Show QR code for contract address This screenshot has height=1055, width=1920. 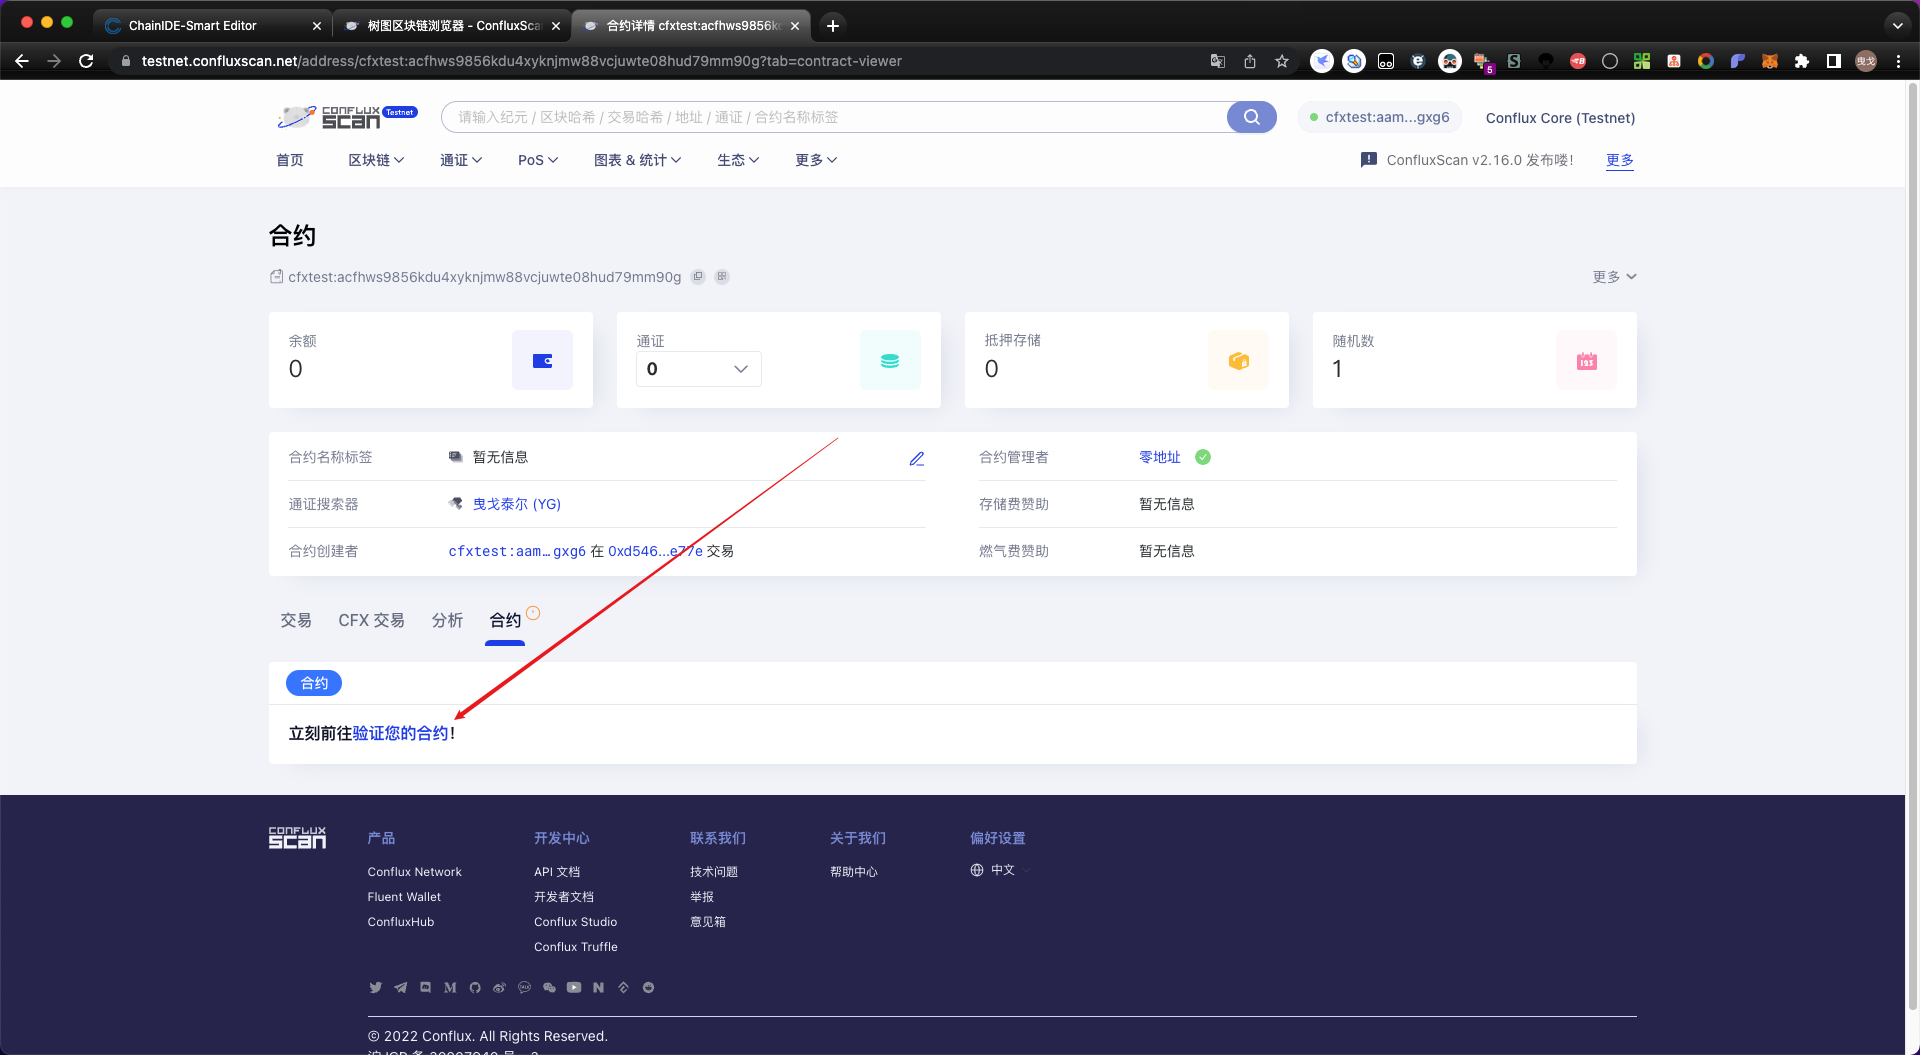[x=722, y=277]
